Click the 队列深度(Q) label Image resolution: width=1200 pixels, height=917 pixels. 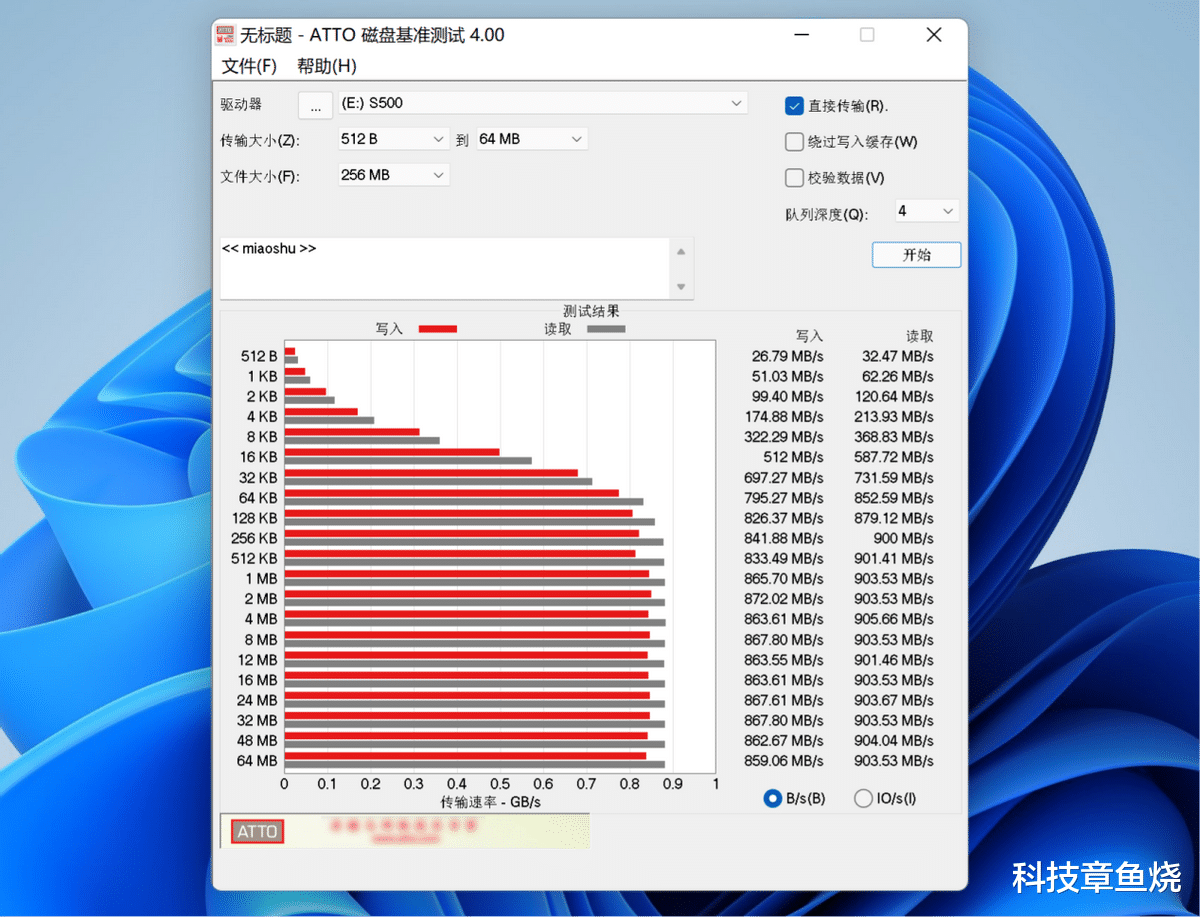827,214
